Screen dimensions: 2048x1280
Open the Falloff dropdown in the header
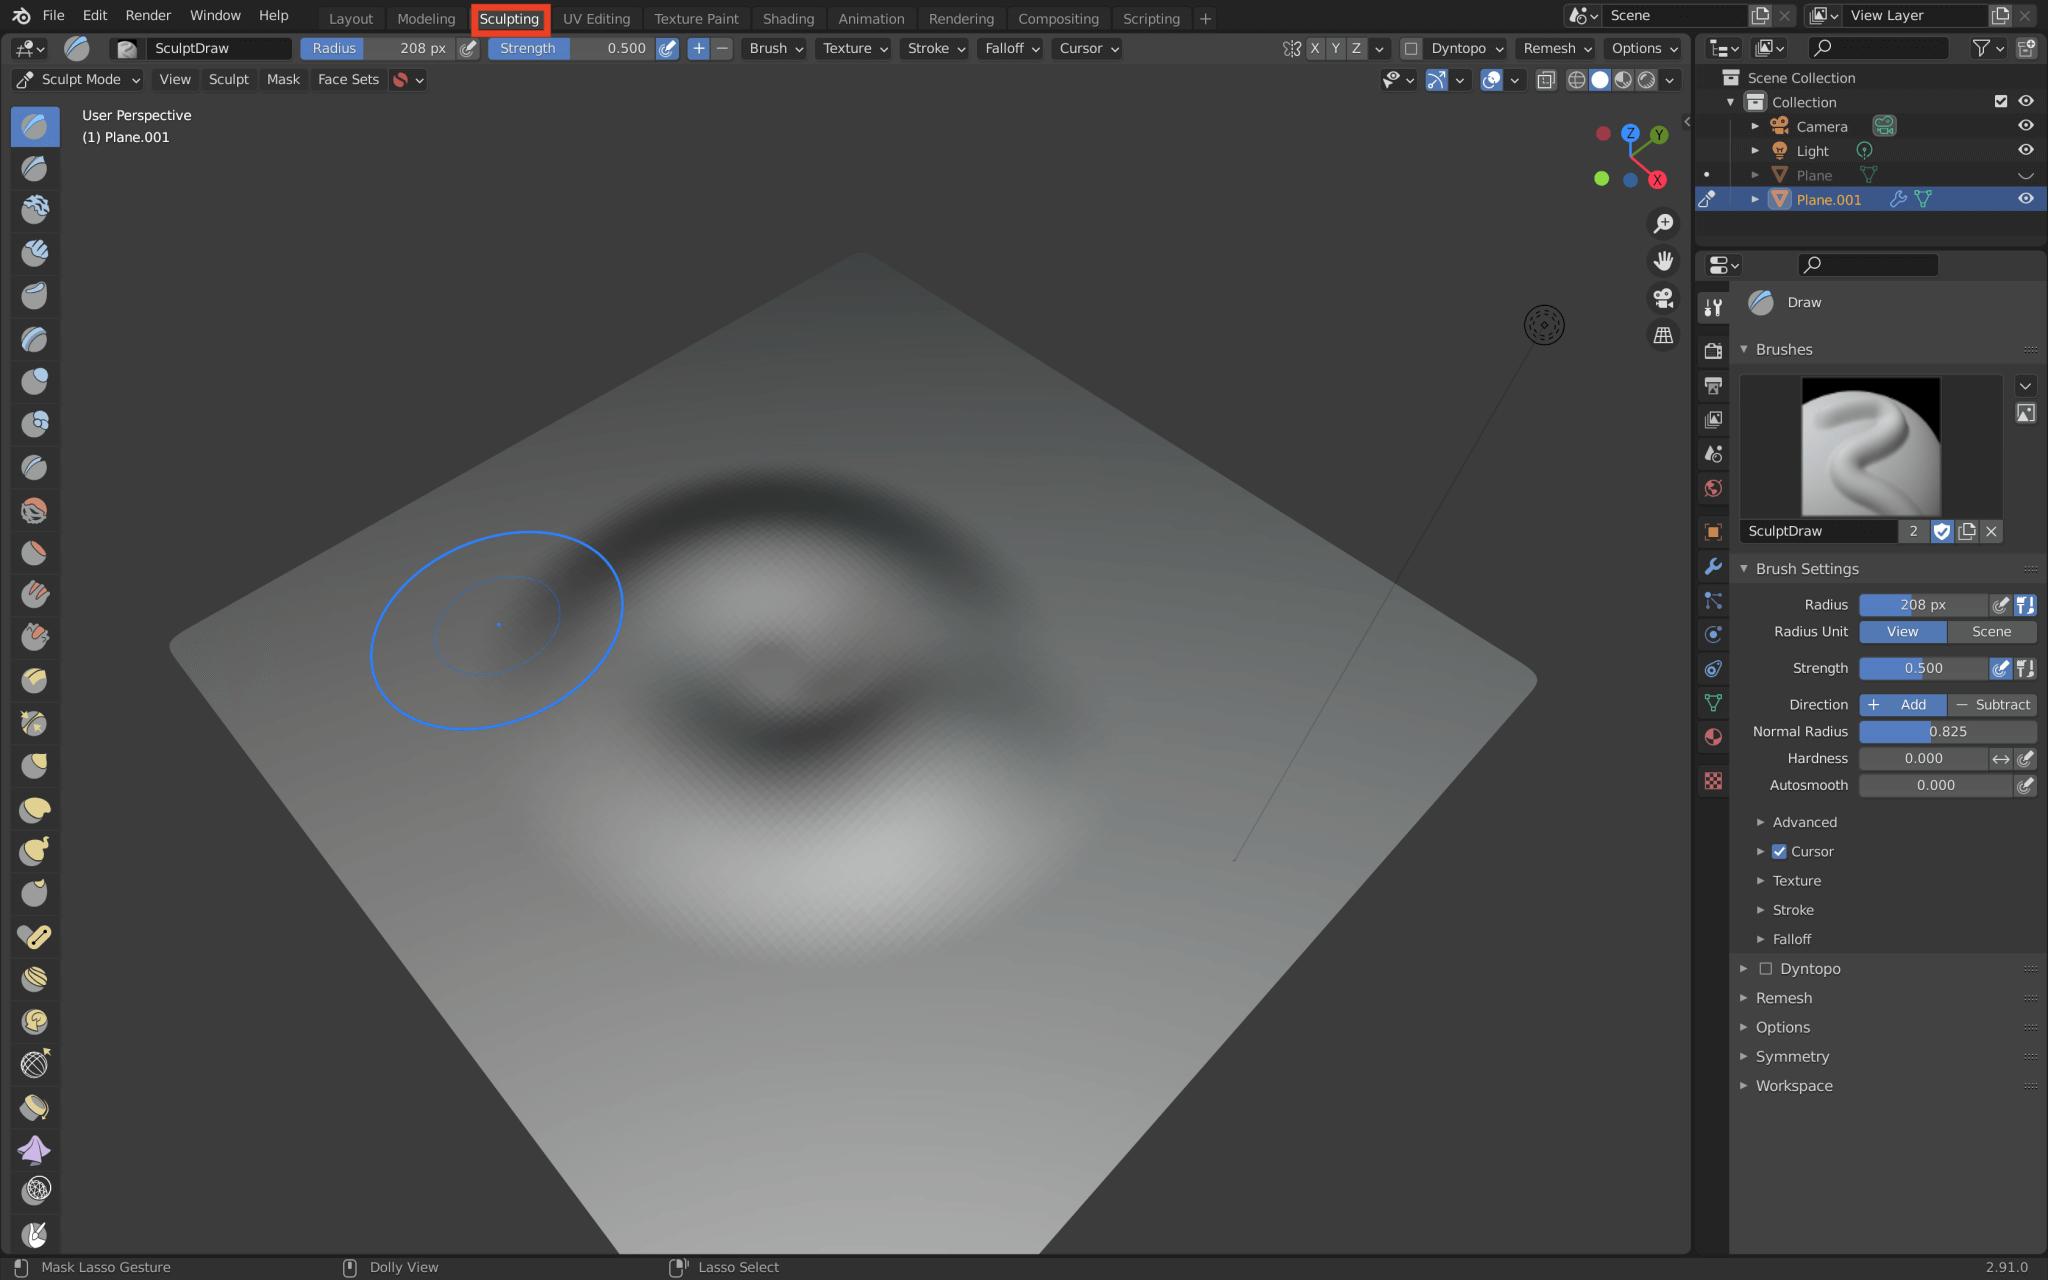click(1009, 48)
